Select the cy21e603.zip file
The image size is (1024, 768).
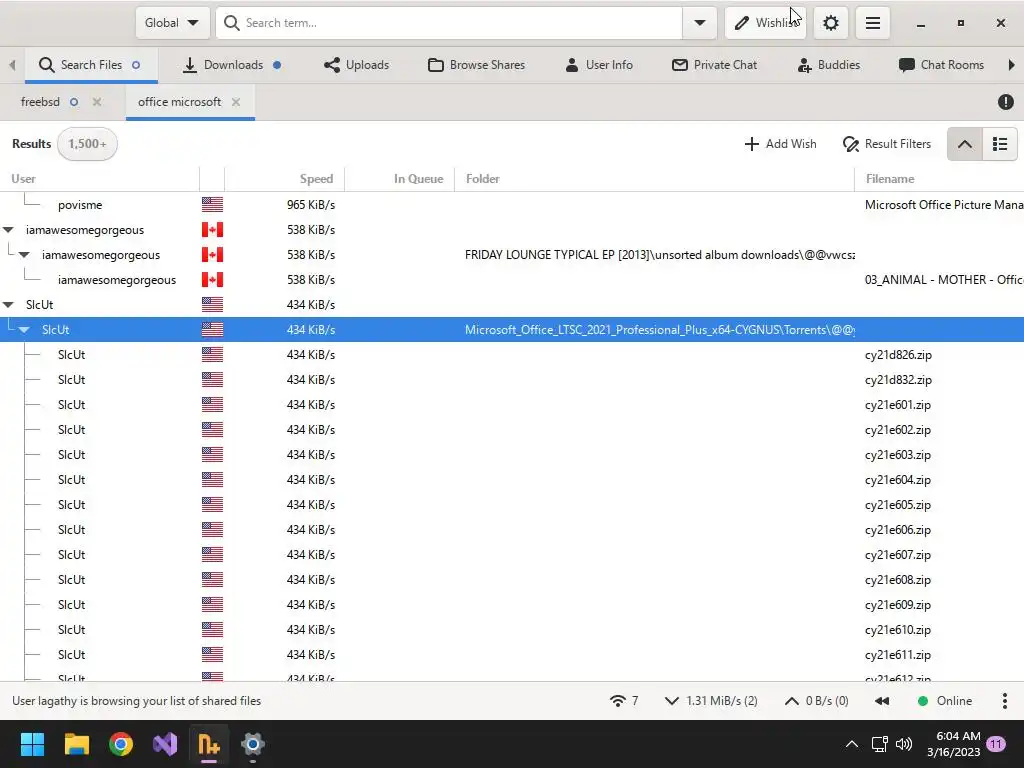coord(512,455)
